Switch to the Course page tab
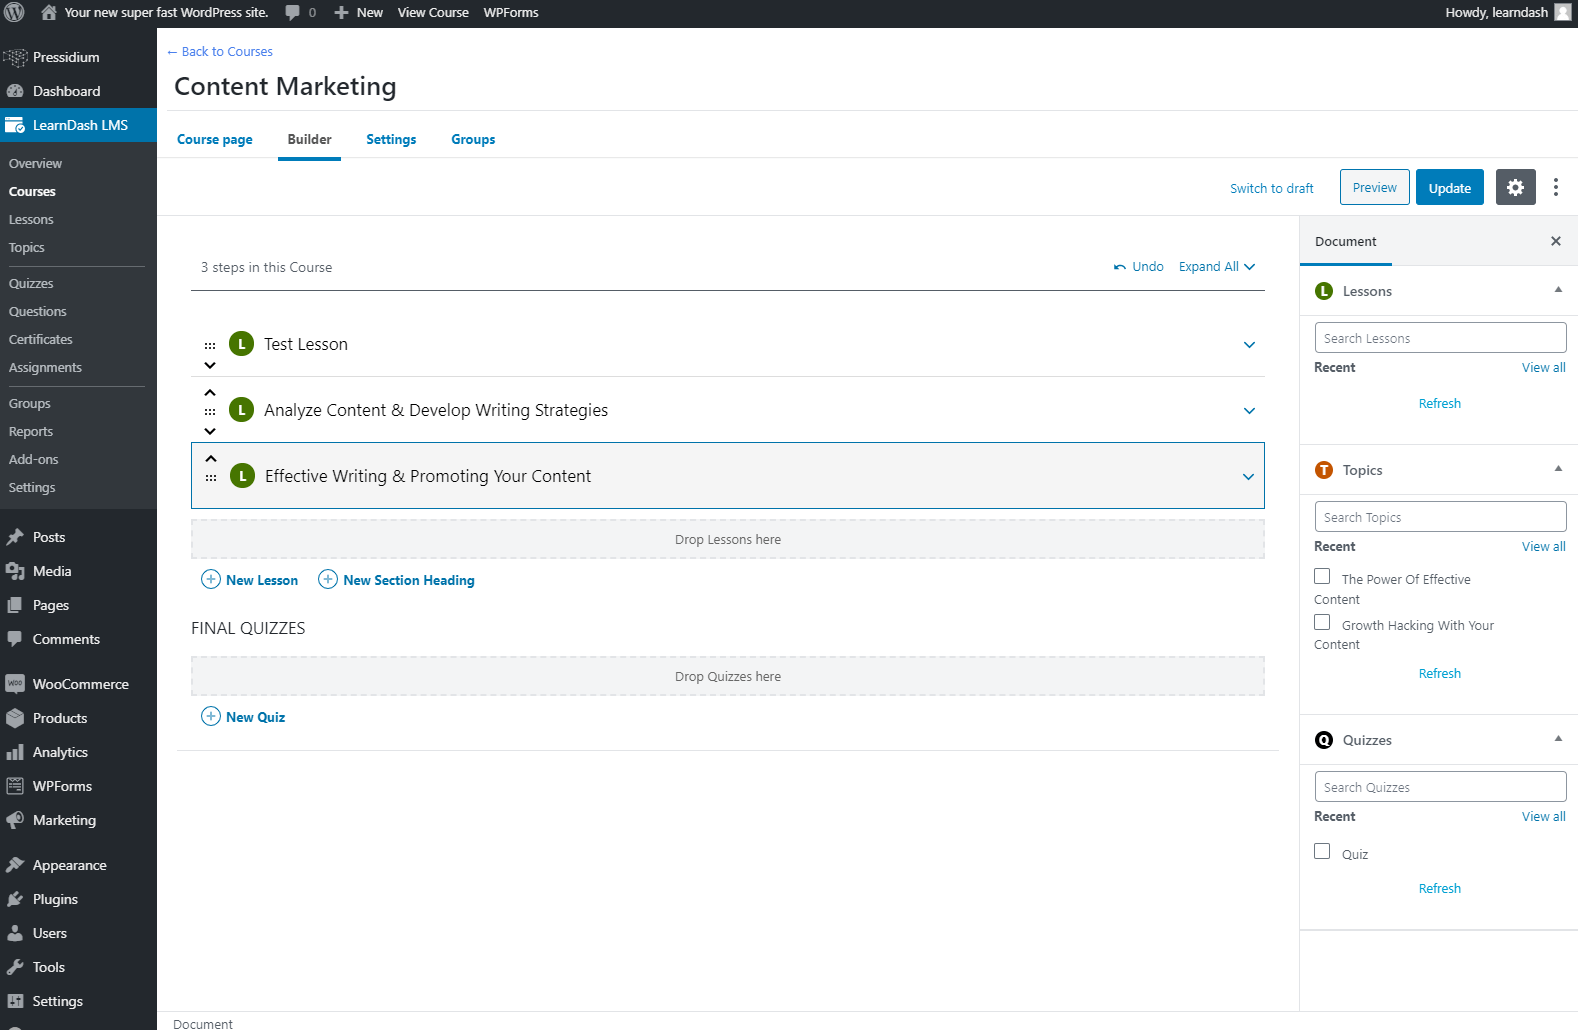1578x1030 pixels. (215, 140)
